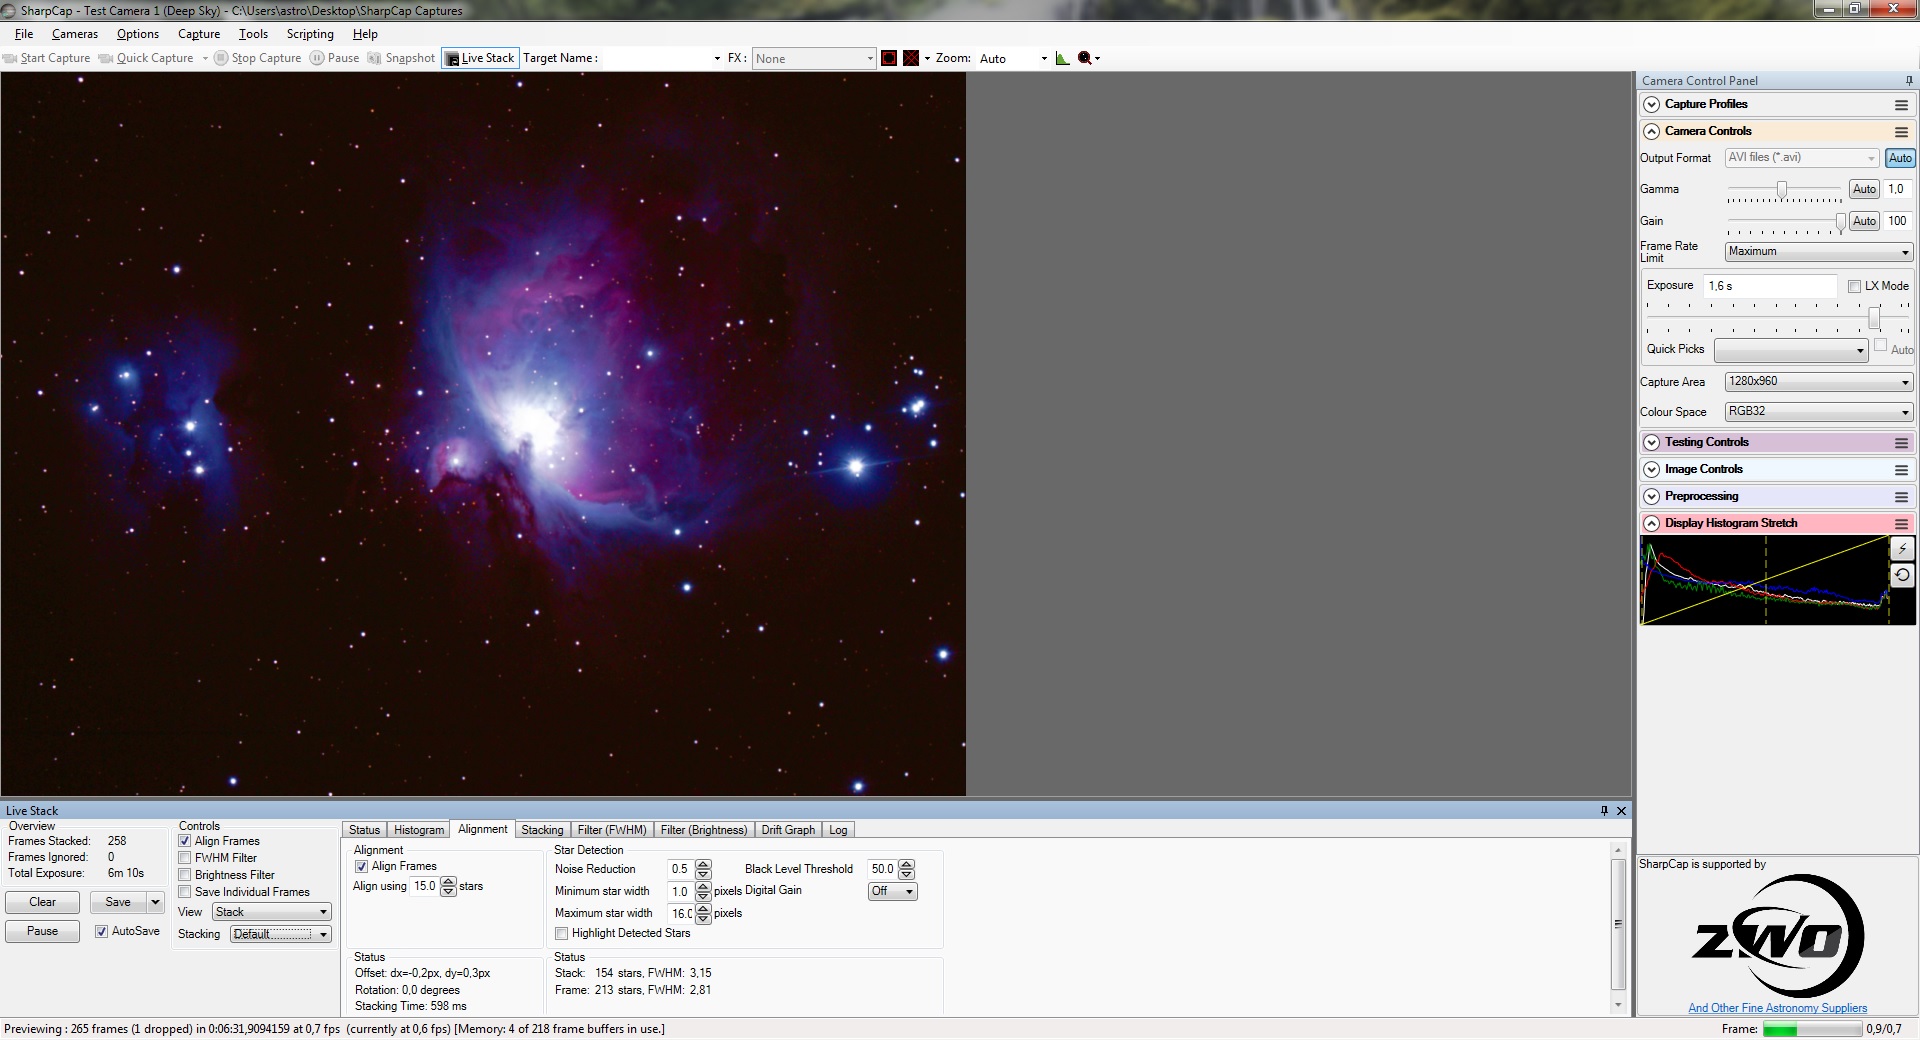Toggle Align Frames in Alignment tab
The image size is (1920, 1040).
point(362,866)
